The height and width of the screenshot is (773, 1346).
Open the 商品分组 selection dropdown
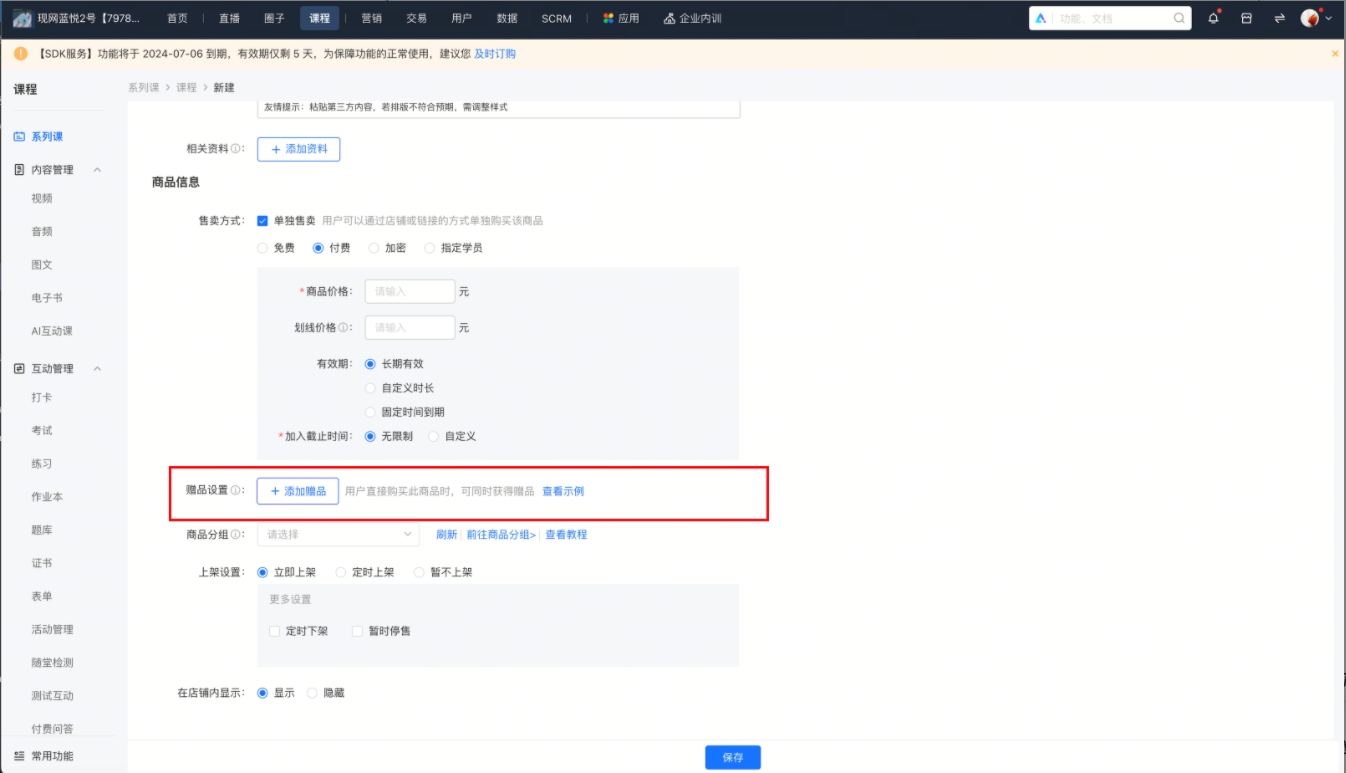point(337,534)
